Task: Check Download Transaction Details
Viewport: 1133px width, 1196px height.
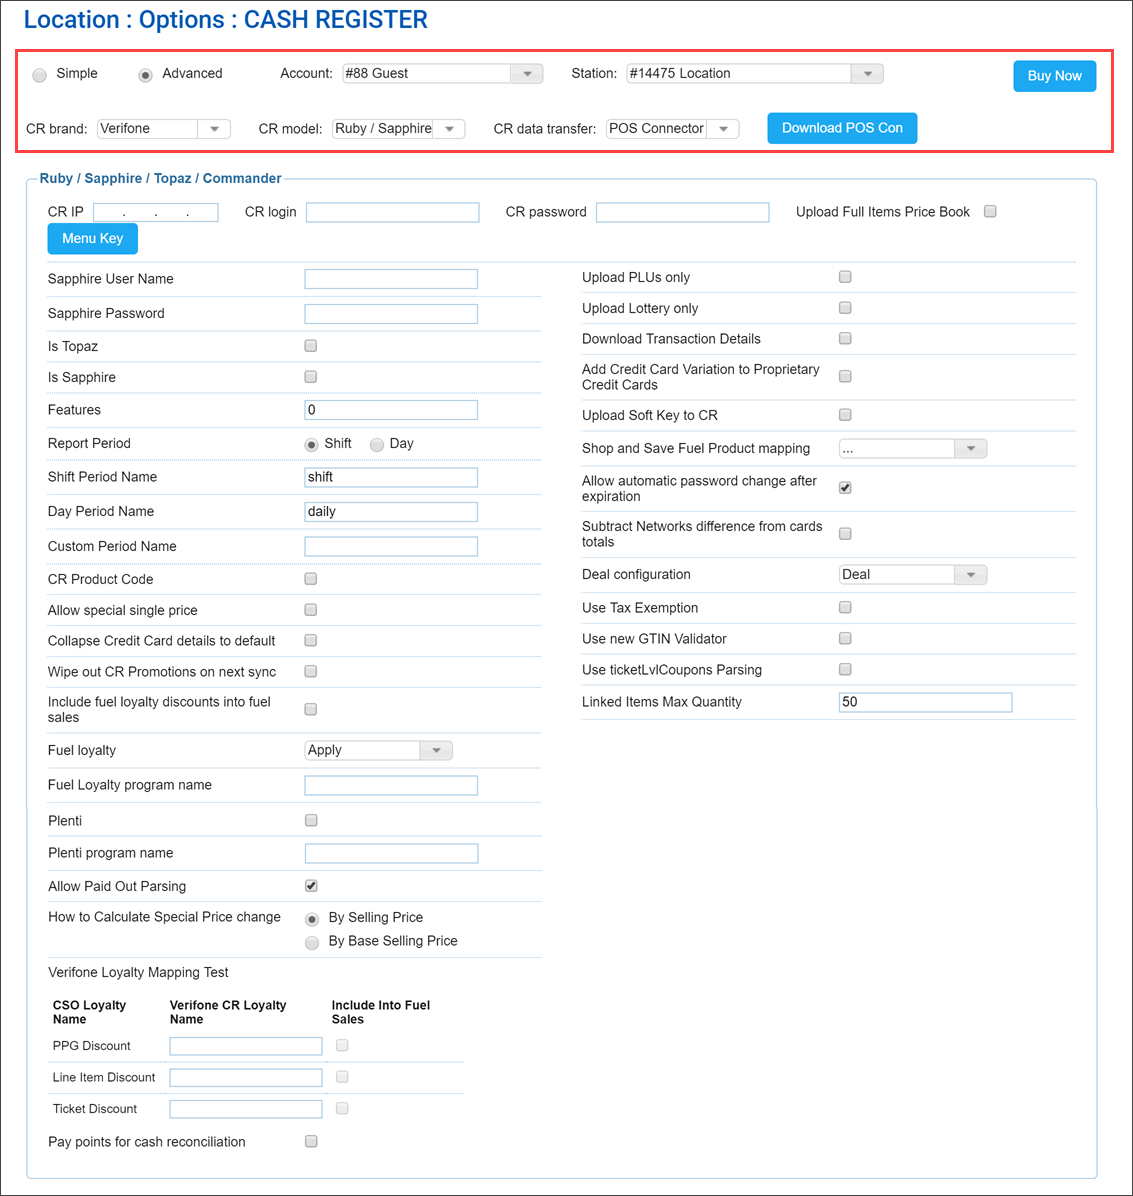Action: [845, 338]
